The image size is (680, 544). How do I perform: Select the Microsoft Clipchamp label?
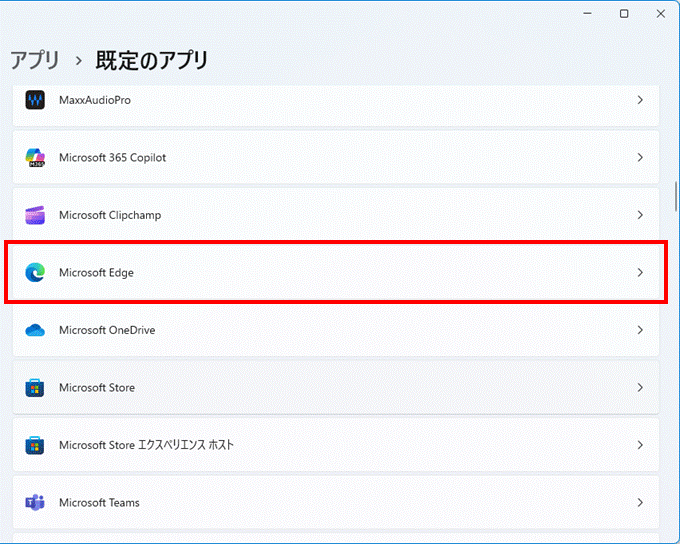[110, 215]
